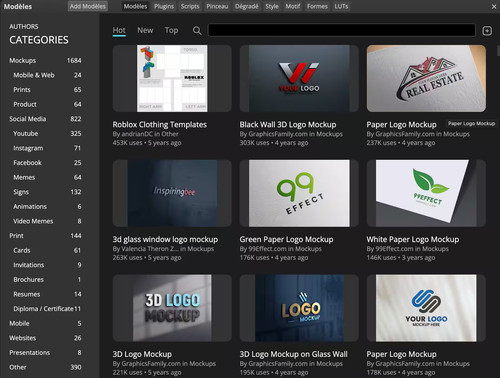Click the Roblox Clothing Templates title
The height and width of the screenshot is (378, 500).
[x=160, y=125]
